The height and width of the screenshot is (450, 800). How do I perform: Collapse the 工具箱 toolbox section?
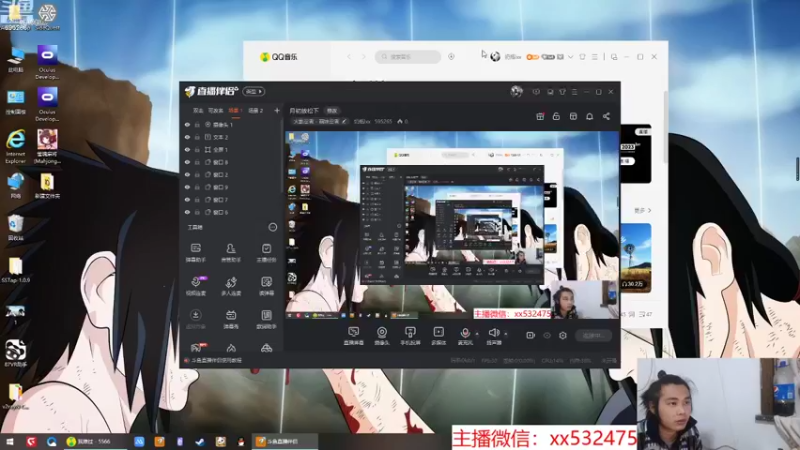[x=273, y=227]
